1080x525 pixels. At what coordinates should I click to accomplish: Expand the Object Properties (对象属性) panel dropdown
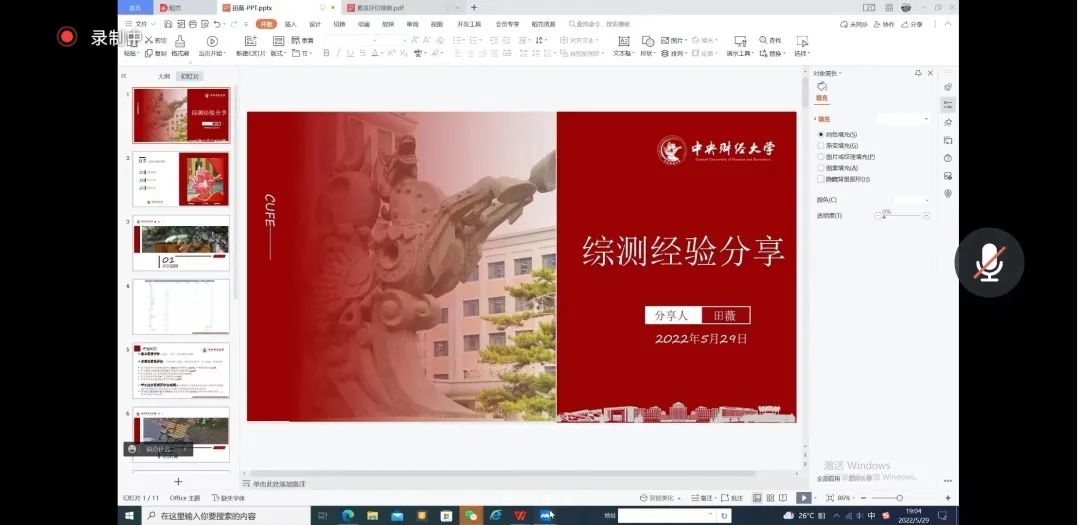842,73
